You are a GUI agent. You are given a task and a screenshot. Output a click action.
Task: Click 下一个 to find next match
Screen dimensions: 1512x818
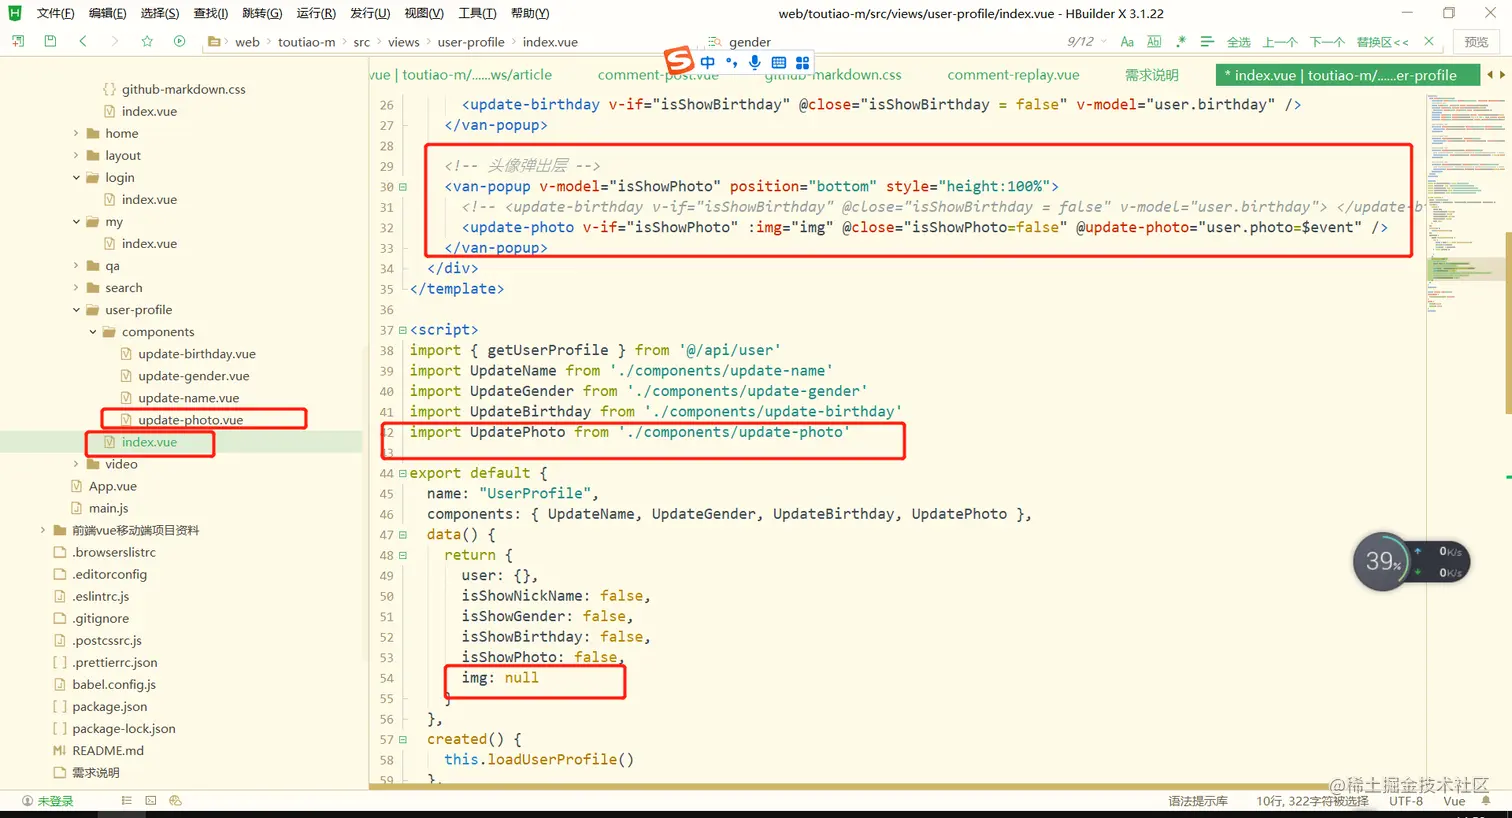pos(1327,42)
